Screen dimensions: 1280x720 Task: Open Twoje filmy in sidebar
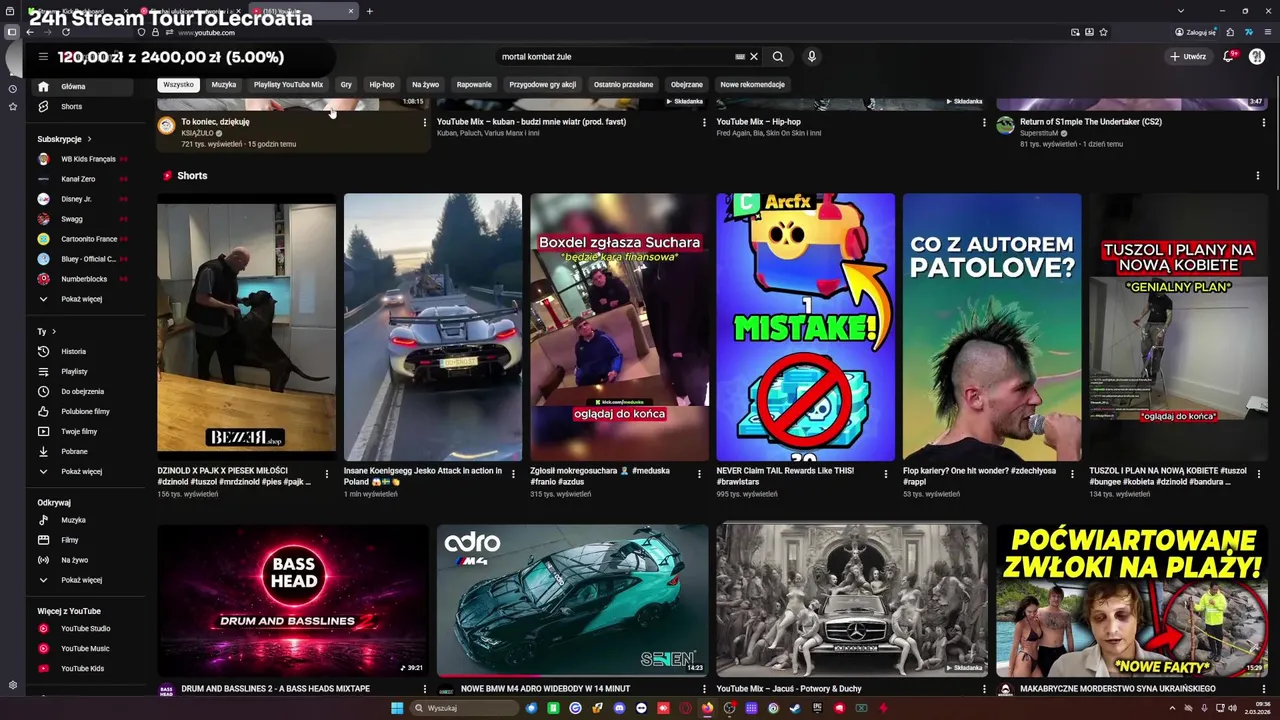pyautogui.click(x=84, y=432)
